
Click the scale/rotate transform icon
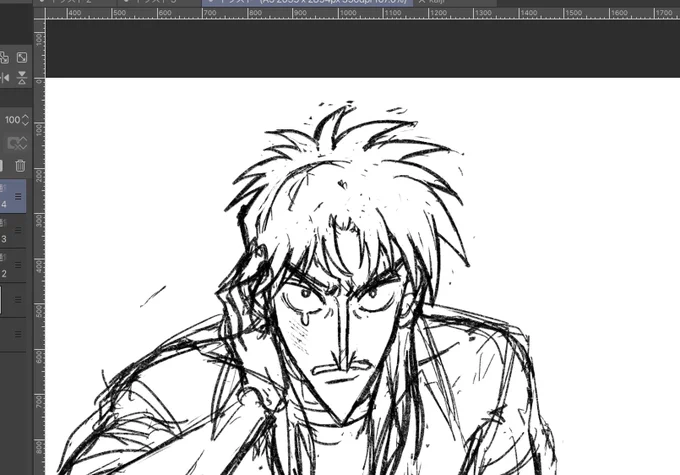pos(22,58)
